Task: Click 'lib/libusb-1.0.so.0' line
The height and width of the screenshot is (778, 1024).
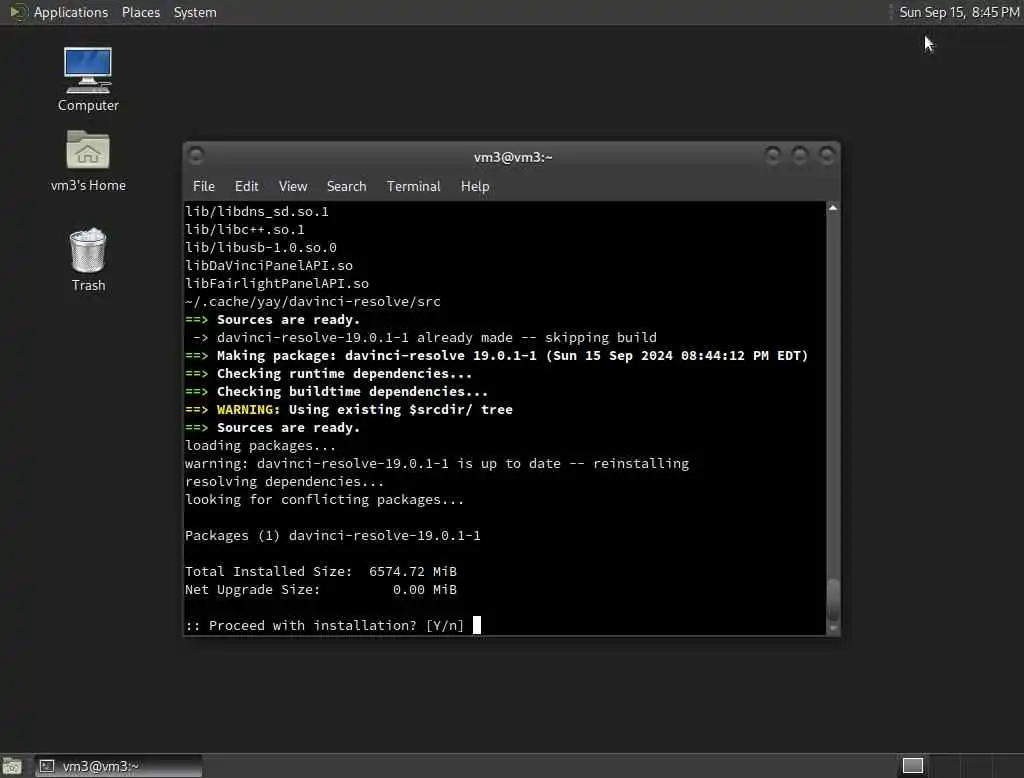Action: 261,248
